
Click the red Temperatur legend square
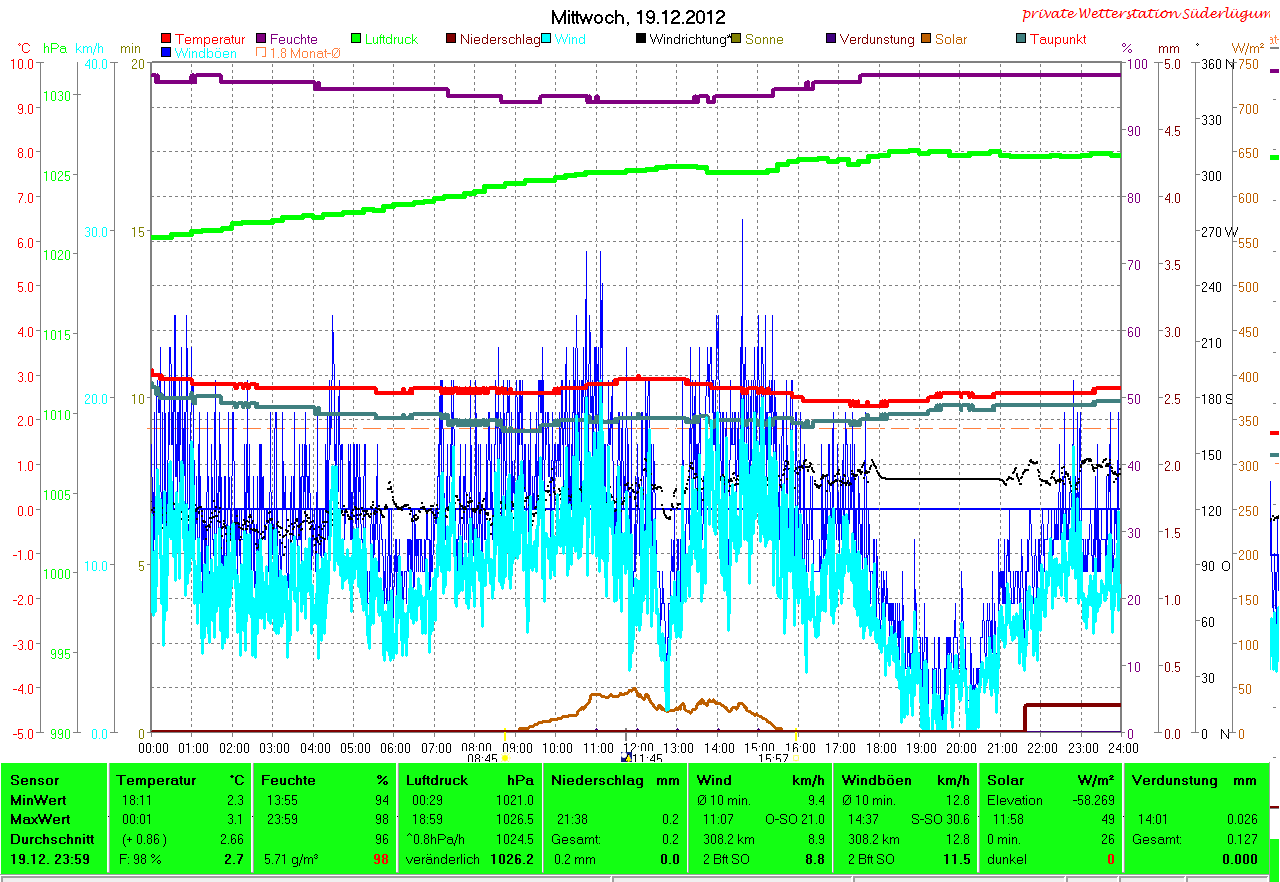point(166,40)
